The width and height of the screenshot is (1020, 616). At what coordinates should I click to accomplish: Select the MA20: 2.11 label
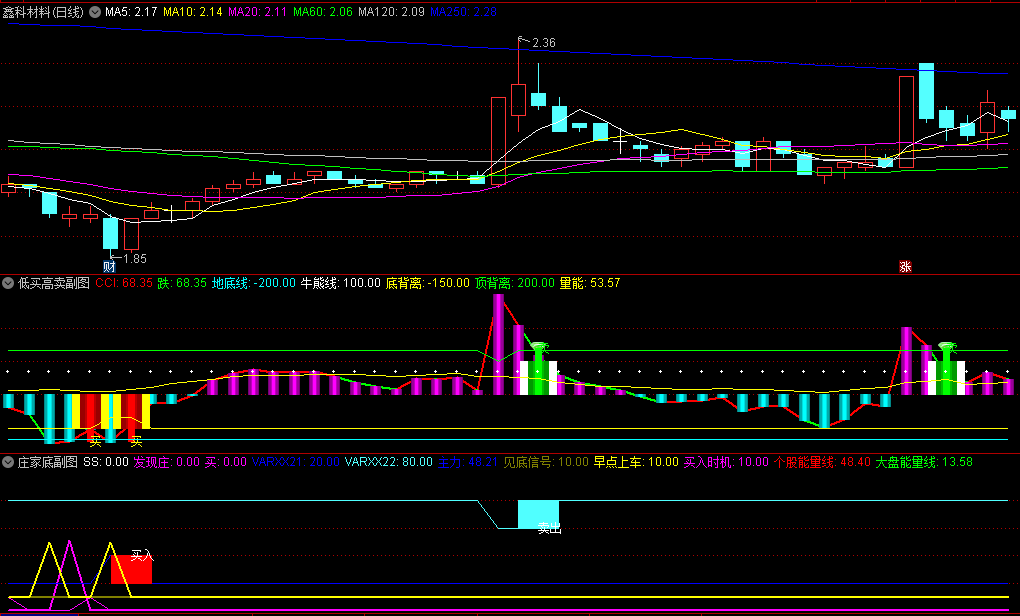(258, 12)
